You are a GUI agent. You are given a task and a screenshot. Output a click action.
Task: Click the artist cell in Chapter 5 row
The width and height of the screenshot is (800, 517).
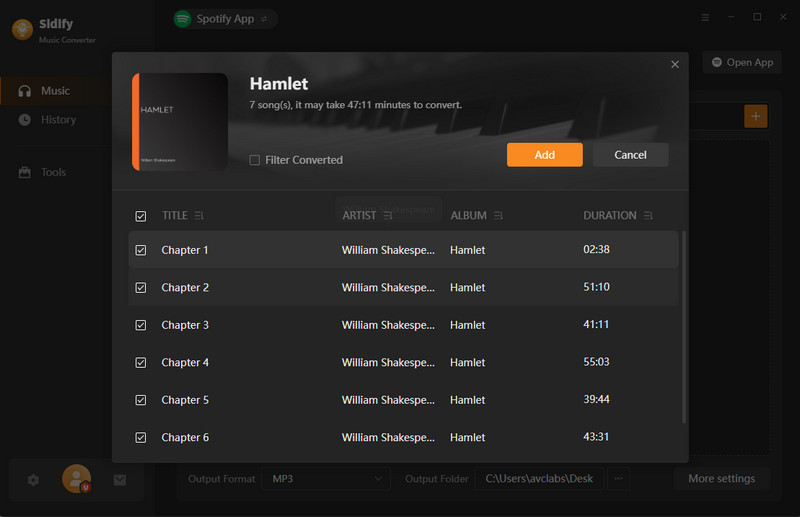pos(388,400)
